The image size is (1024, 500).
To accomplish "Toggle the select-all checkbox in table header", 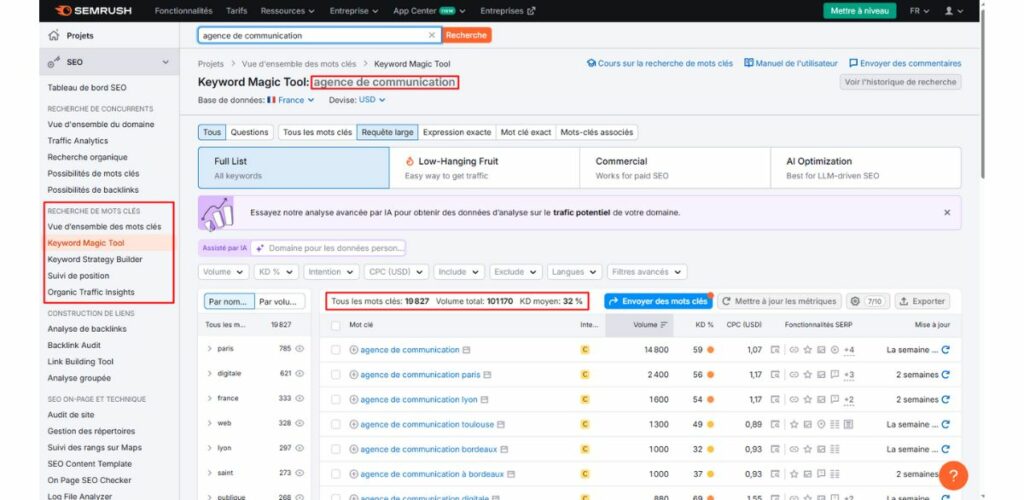I will tap(336, 325).
